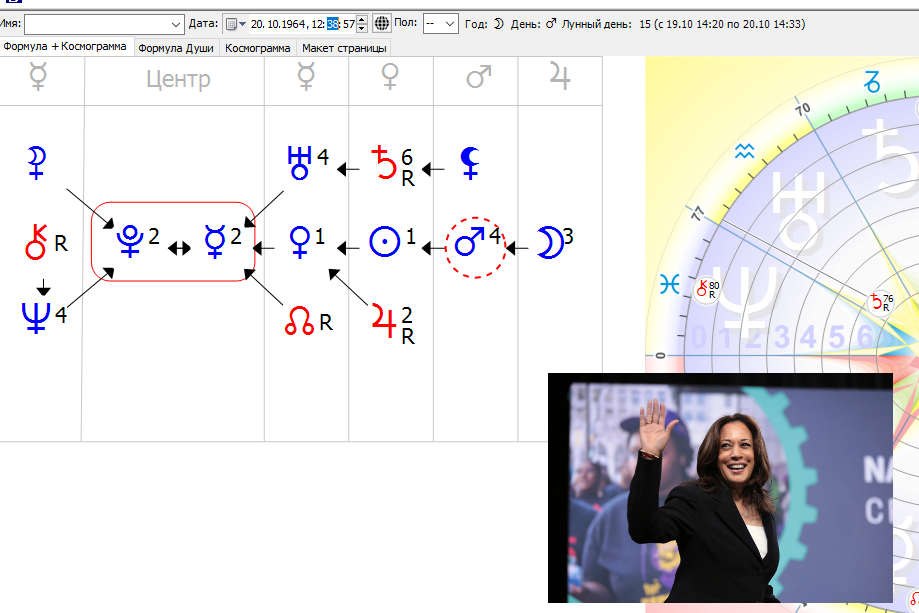919x613 pixels.
Task: Switch to Космограмма tab
Action: (257, 48)
